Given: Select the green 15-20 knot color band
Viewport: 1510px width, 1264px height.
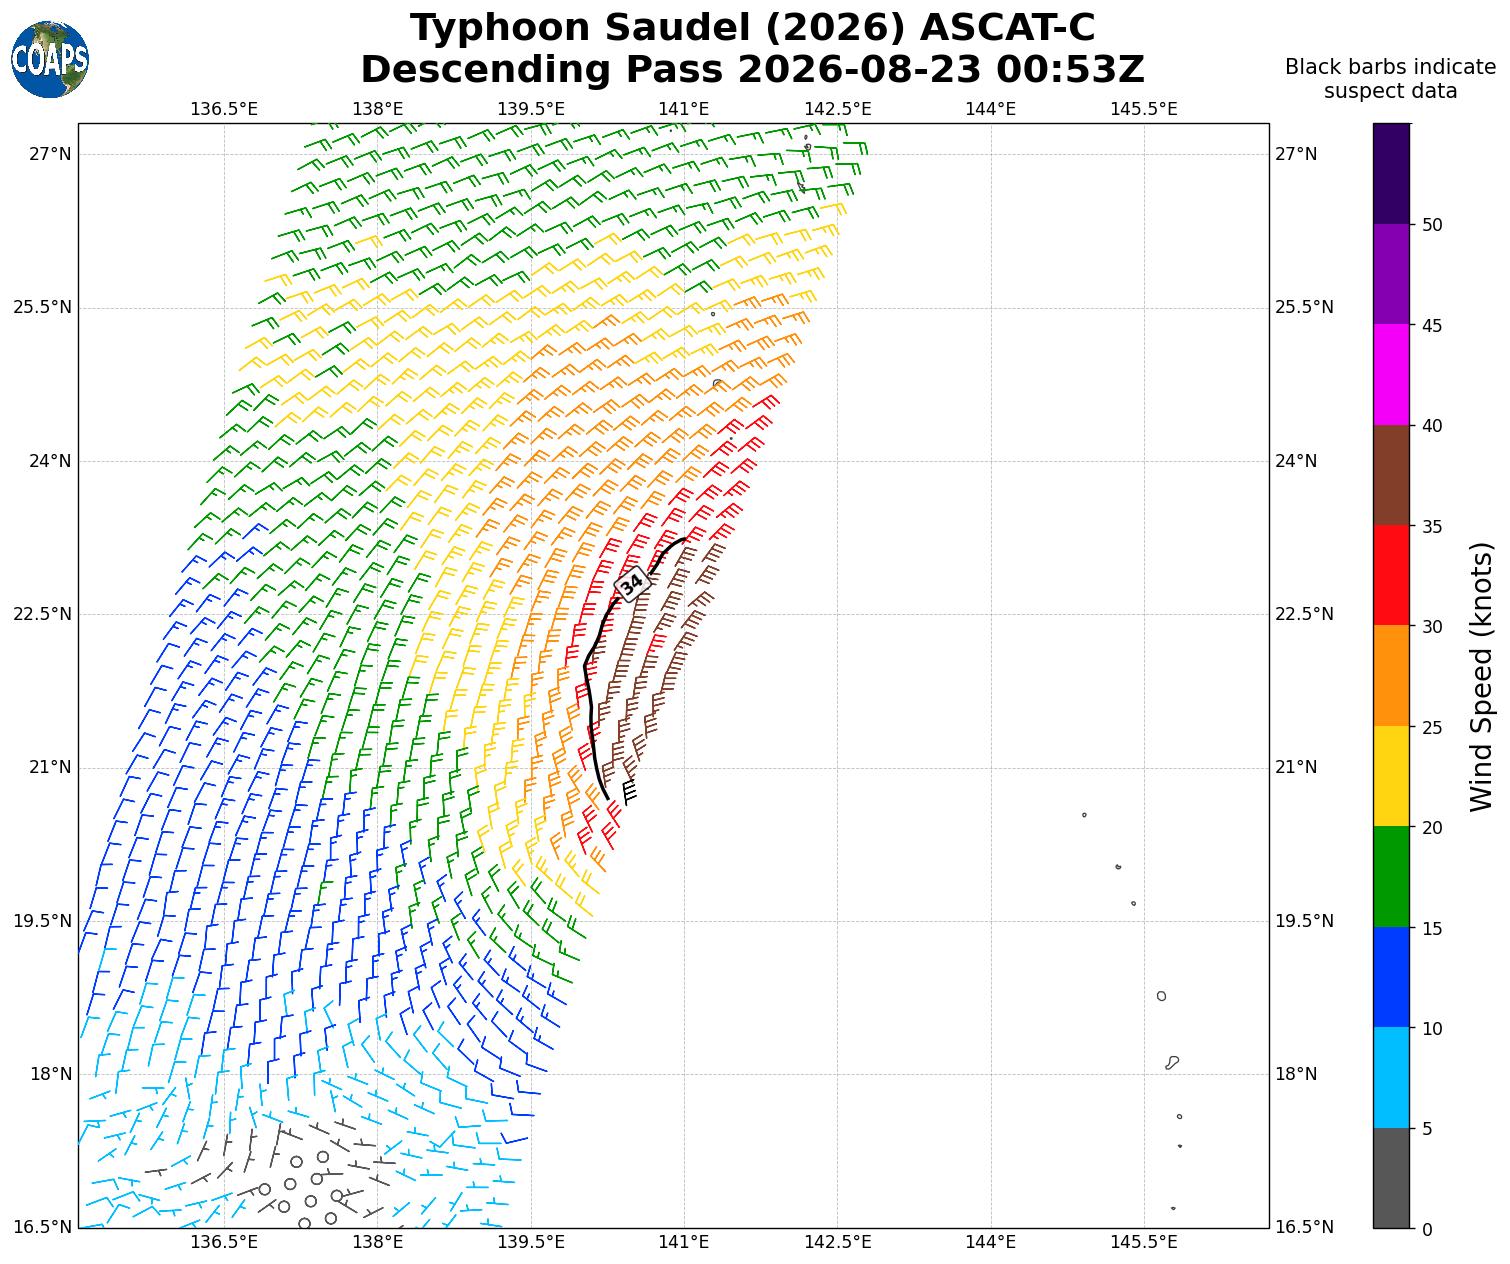Looking at the screenshot, I should (x=1391, y=877).
